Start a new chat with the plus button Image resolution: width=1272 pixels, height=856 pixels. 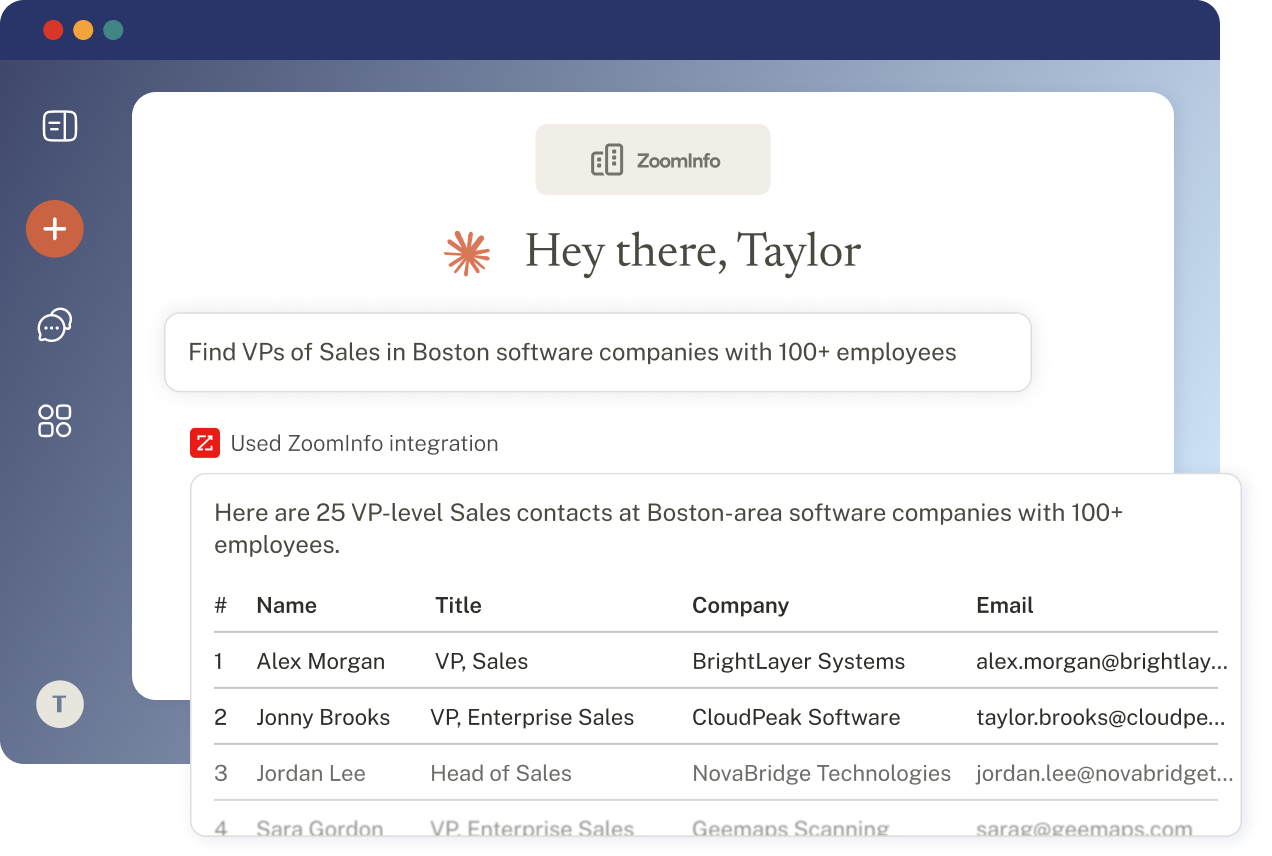pos(55,229)
